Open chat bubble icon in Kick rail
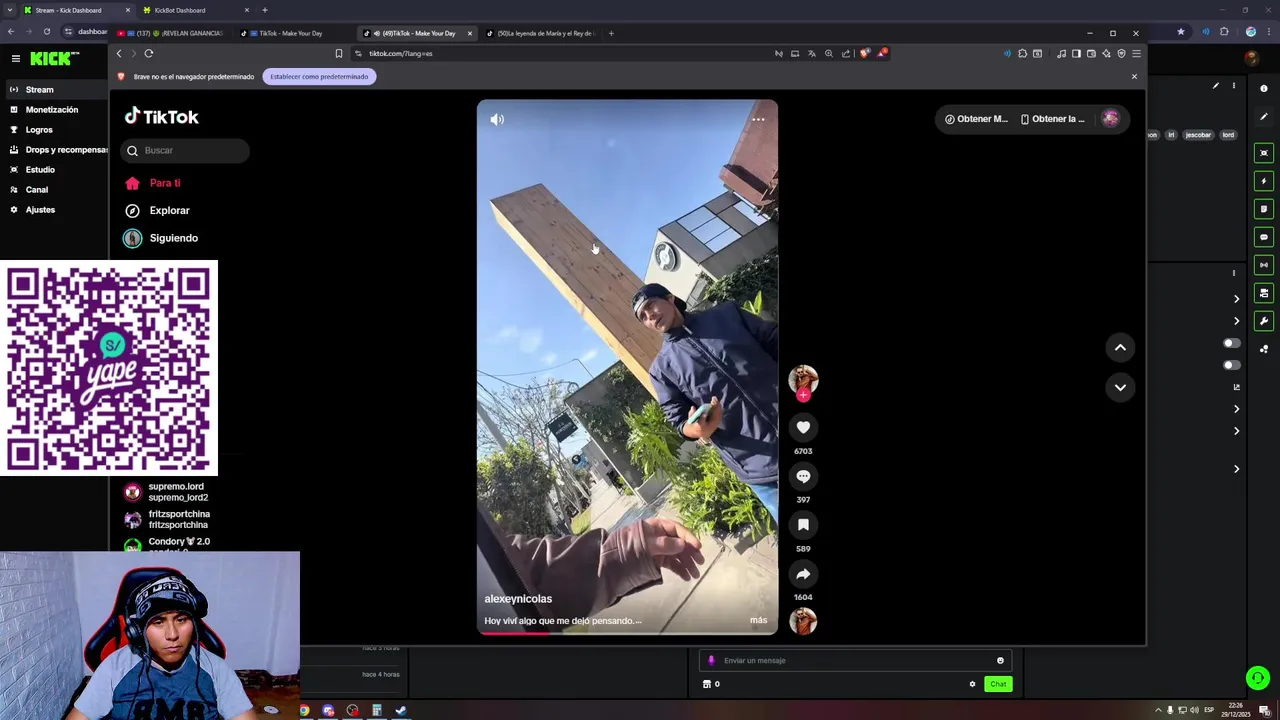 point(1264,237)
